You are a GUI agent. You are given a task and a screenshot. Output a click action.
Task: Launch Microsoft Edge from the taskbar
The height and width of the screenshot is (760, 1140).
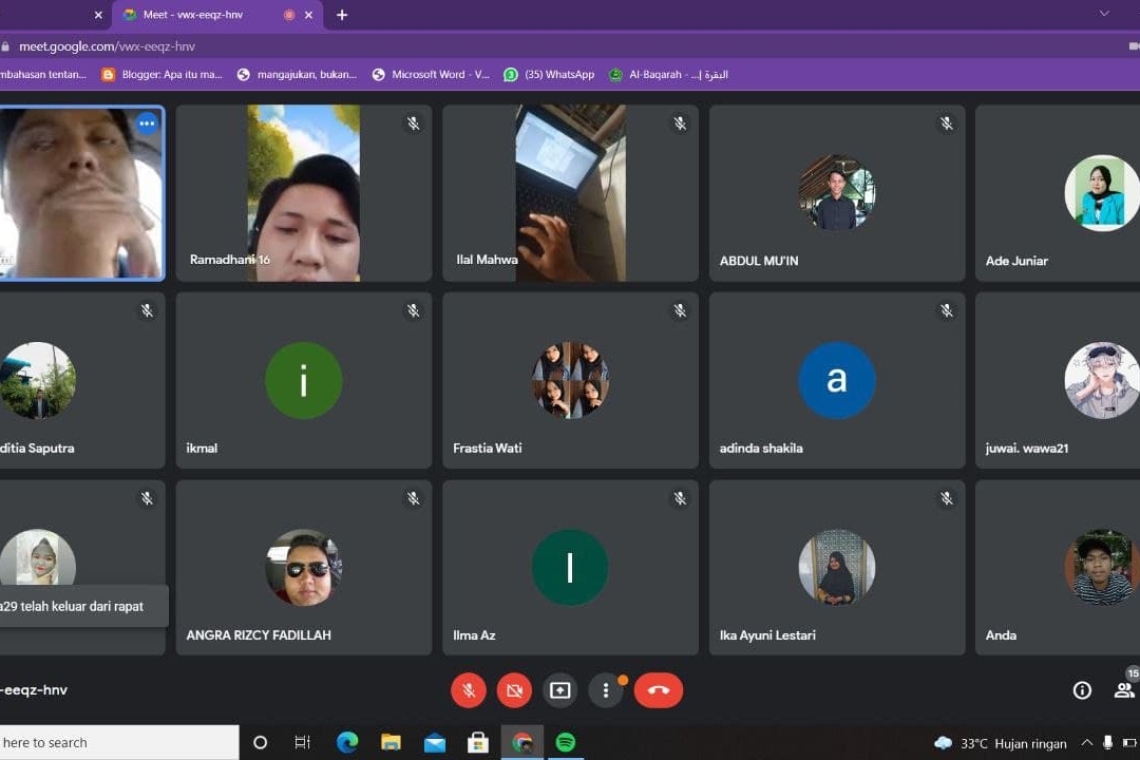click(x=348, y=743)
